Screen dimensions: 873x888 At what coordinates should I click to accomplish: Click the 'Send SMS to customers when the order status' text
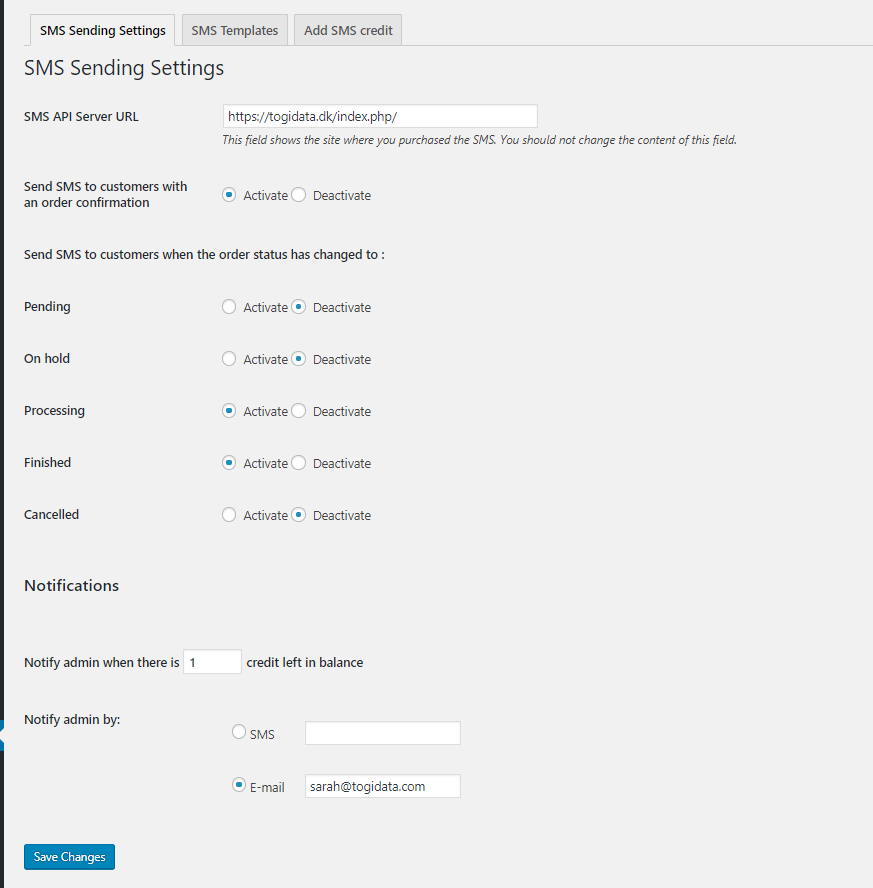pyautogui.click(x=204, y=255)
